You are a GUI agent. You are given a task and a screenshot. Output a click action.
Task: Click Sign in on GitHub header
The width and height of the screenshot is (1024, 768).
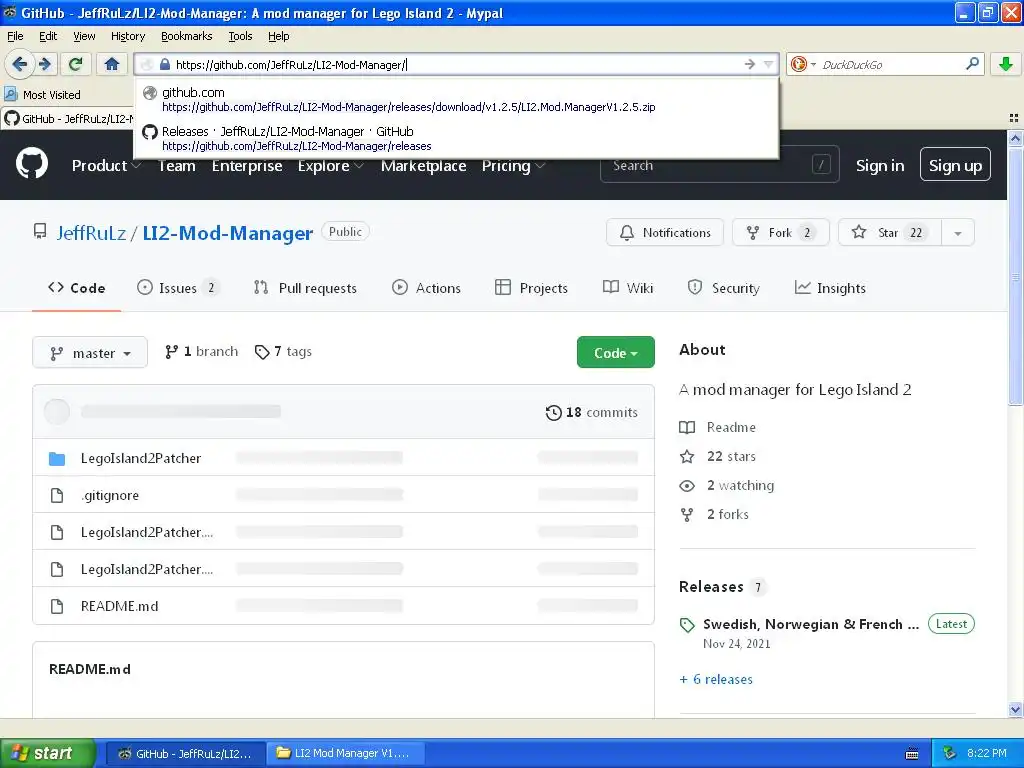880,166
